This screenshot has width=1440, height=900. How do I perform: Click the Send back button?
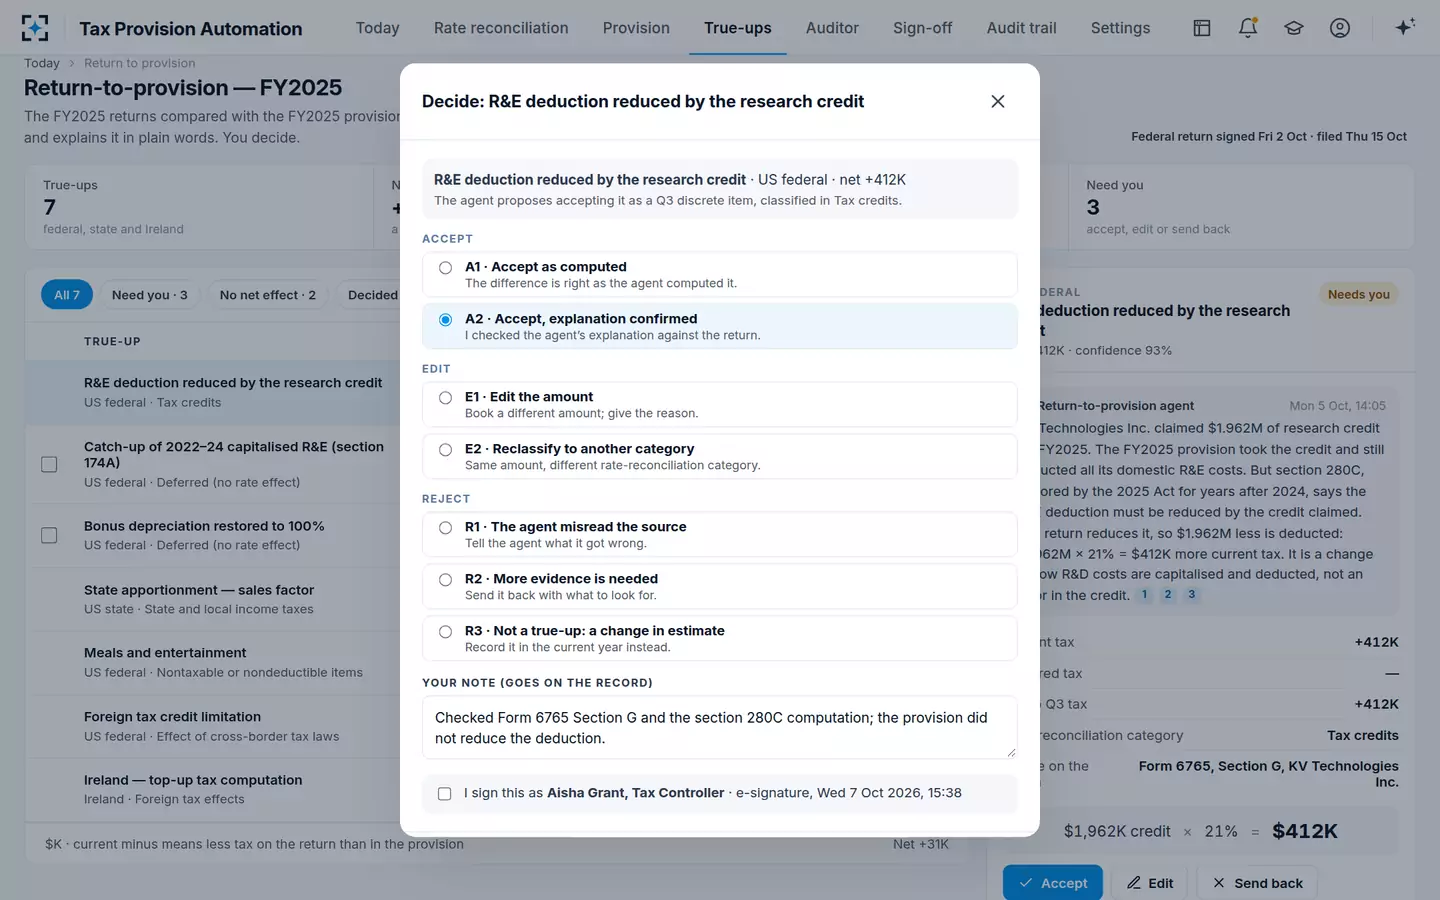[x=1258, y=883]
